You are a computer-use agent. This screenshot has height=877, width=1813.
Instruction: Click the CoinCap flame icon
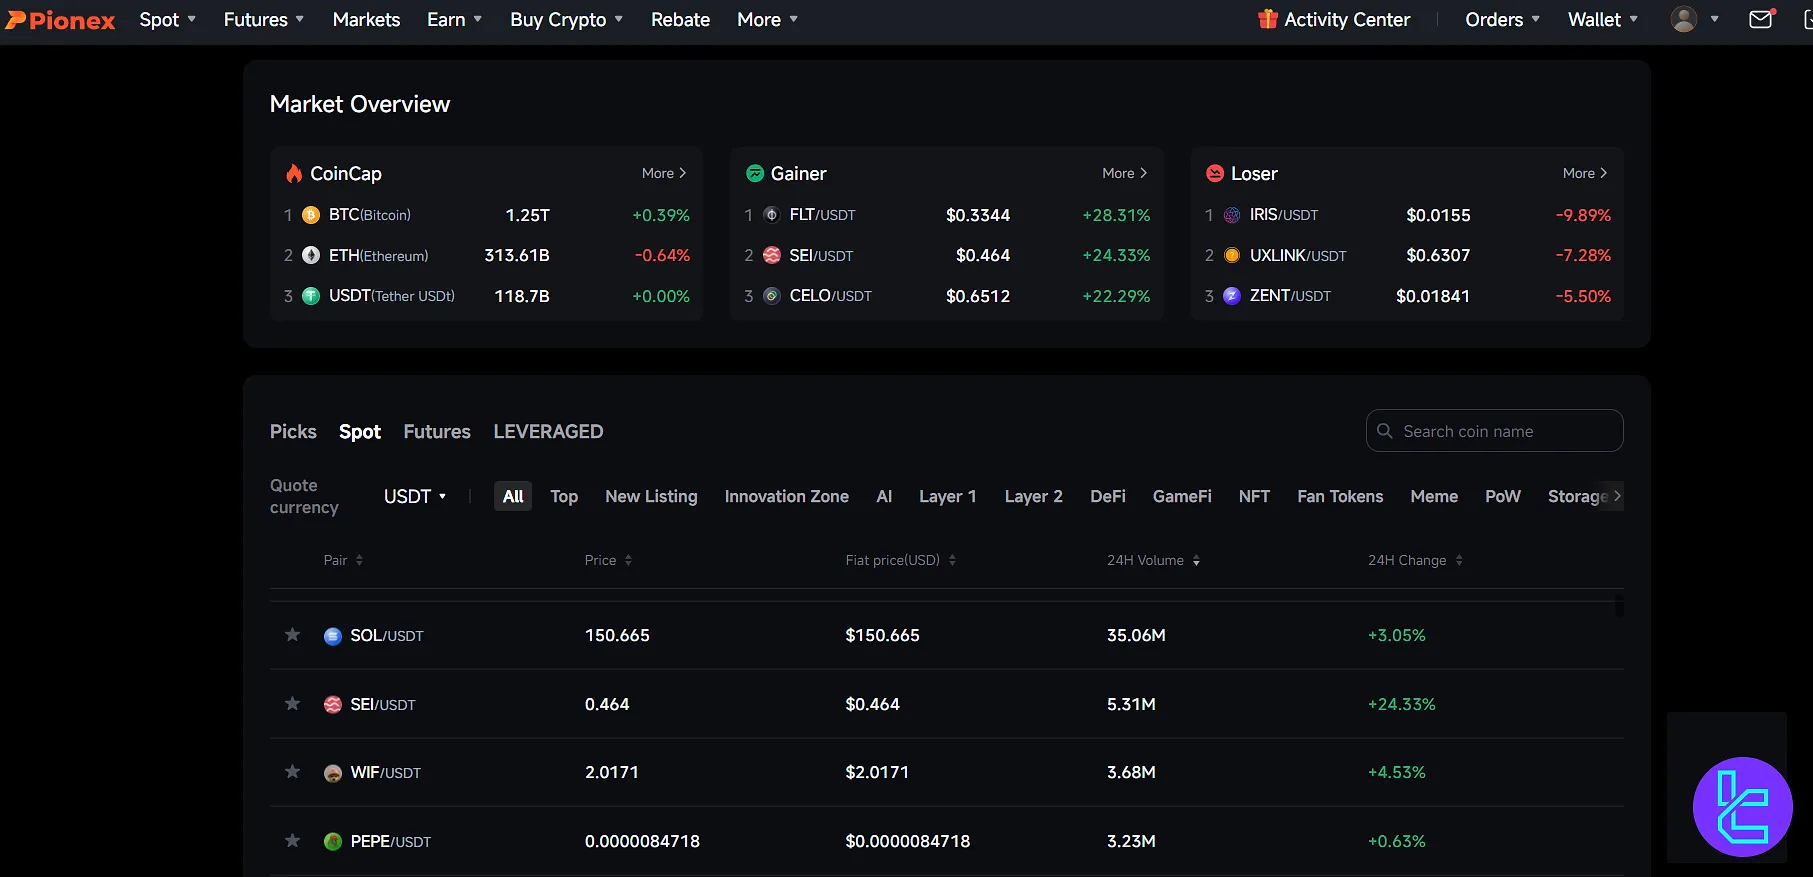[294, 173]
